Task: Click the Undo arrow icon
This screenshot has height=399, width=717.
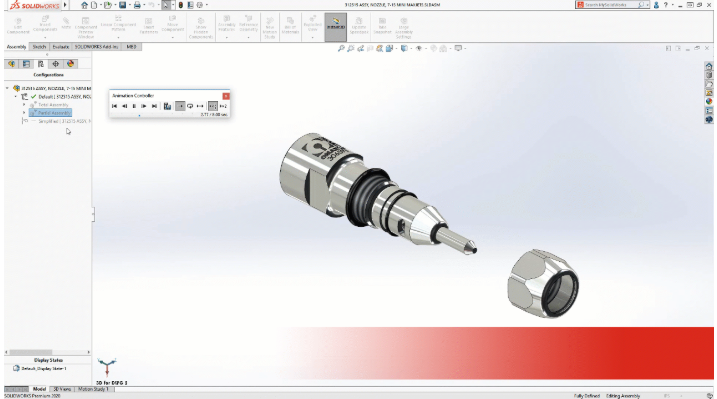Action: (x=151, y=5)
